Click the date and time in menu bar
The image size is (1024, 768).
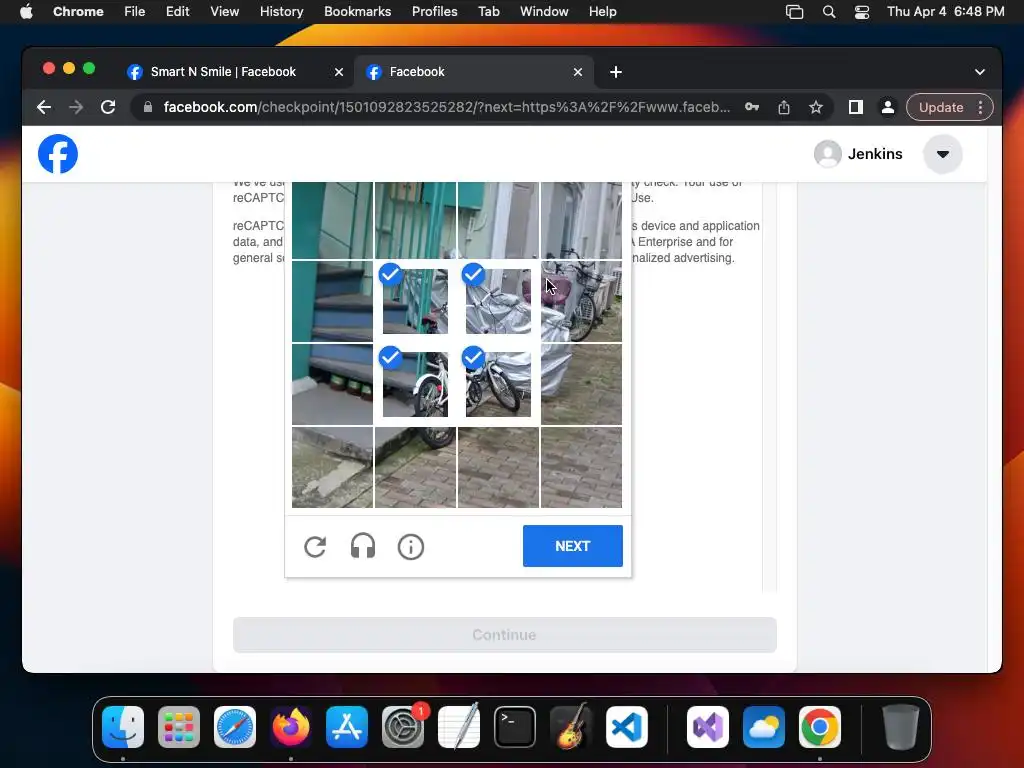pos(946,12)
